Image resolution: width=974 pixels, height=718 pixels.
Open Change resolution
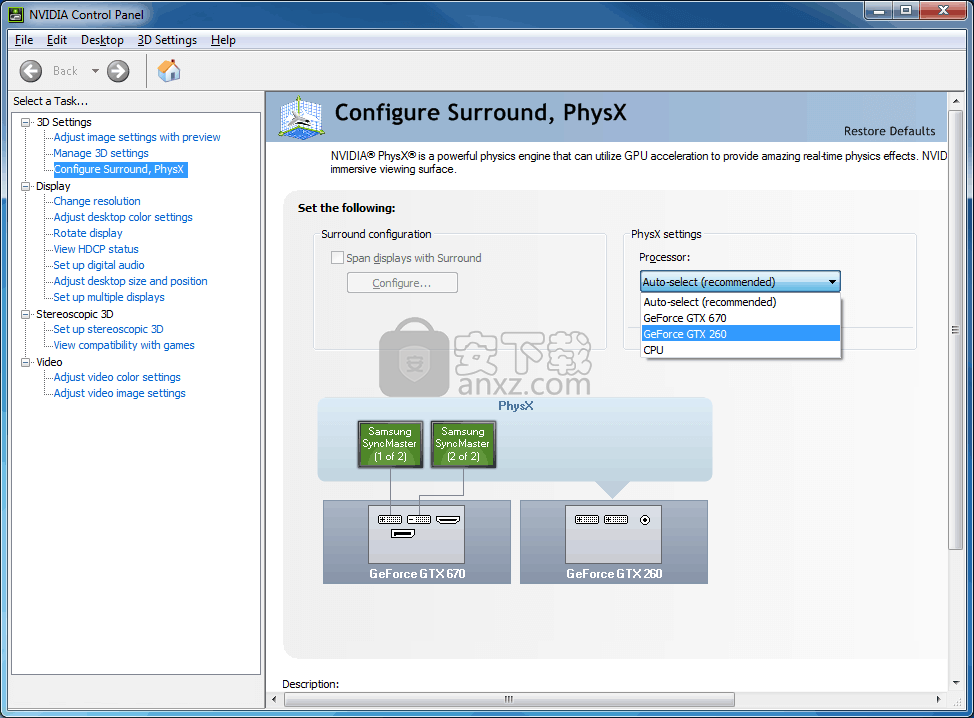97,201
